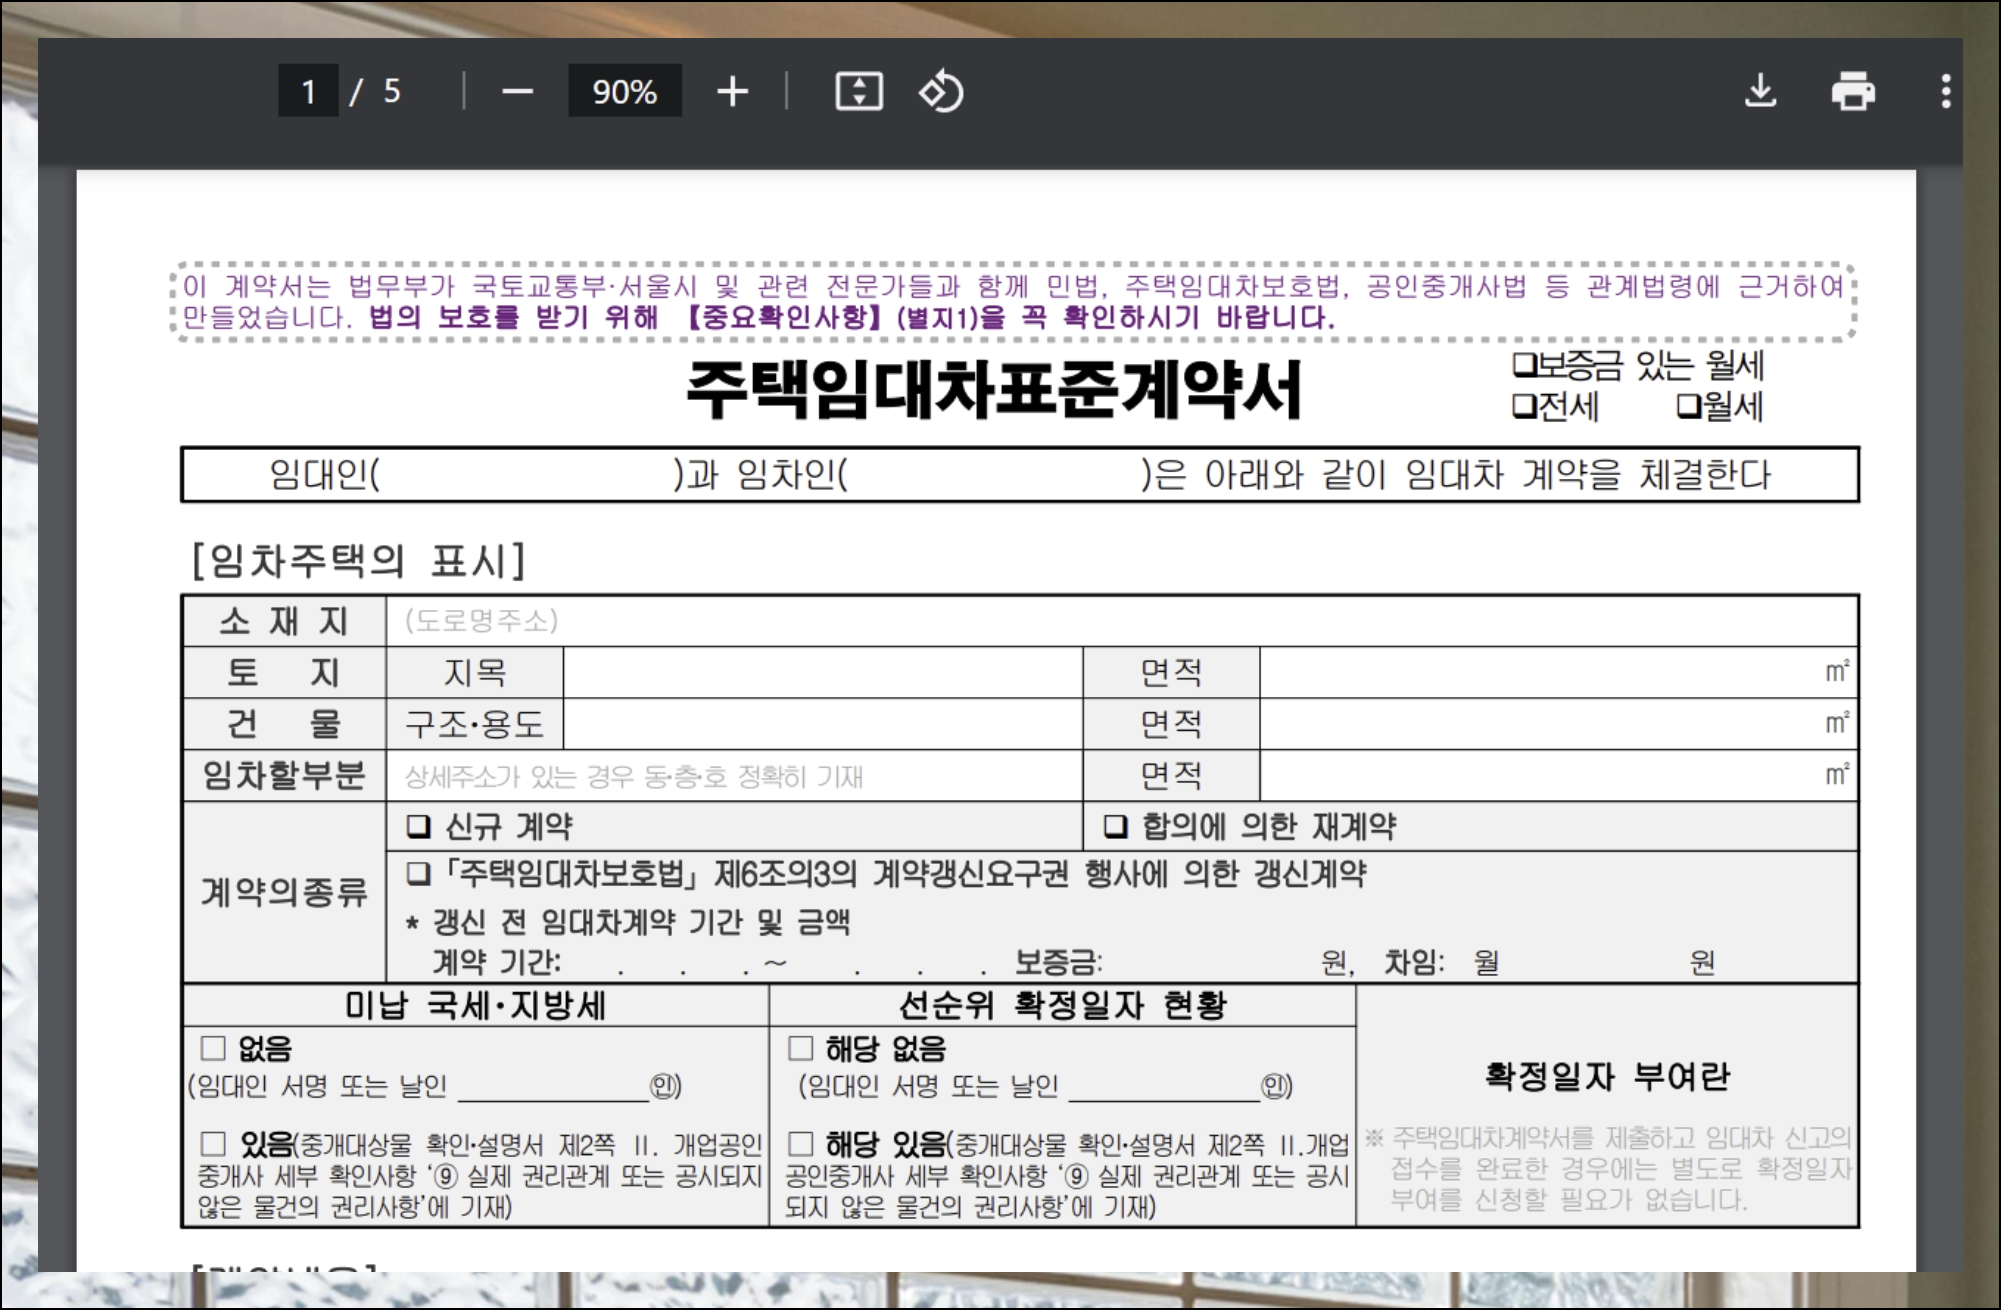
Task: Click the page number field showing 1
Action: [308, 92]
